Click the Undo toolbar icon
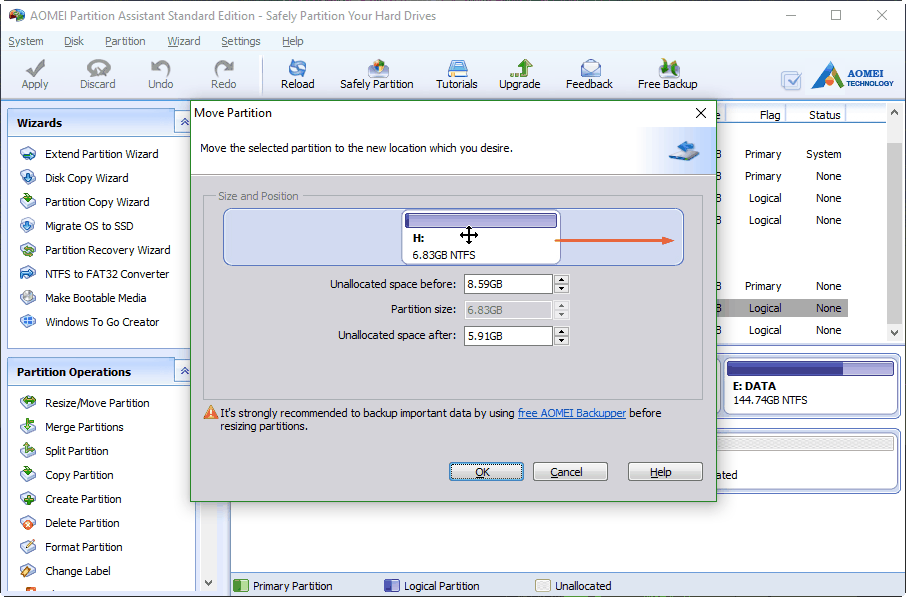 (160, 73)
